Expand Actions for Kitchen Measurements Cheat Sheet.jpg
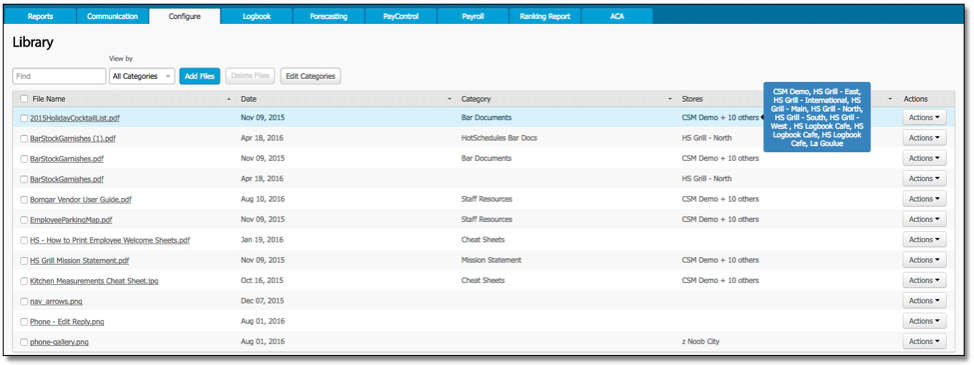The height and width of the screenshot is (365, 974). (x=924, y=281)
